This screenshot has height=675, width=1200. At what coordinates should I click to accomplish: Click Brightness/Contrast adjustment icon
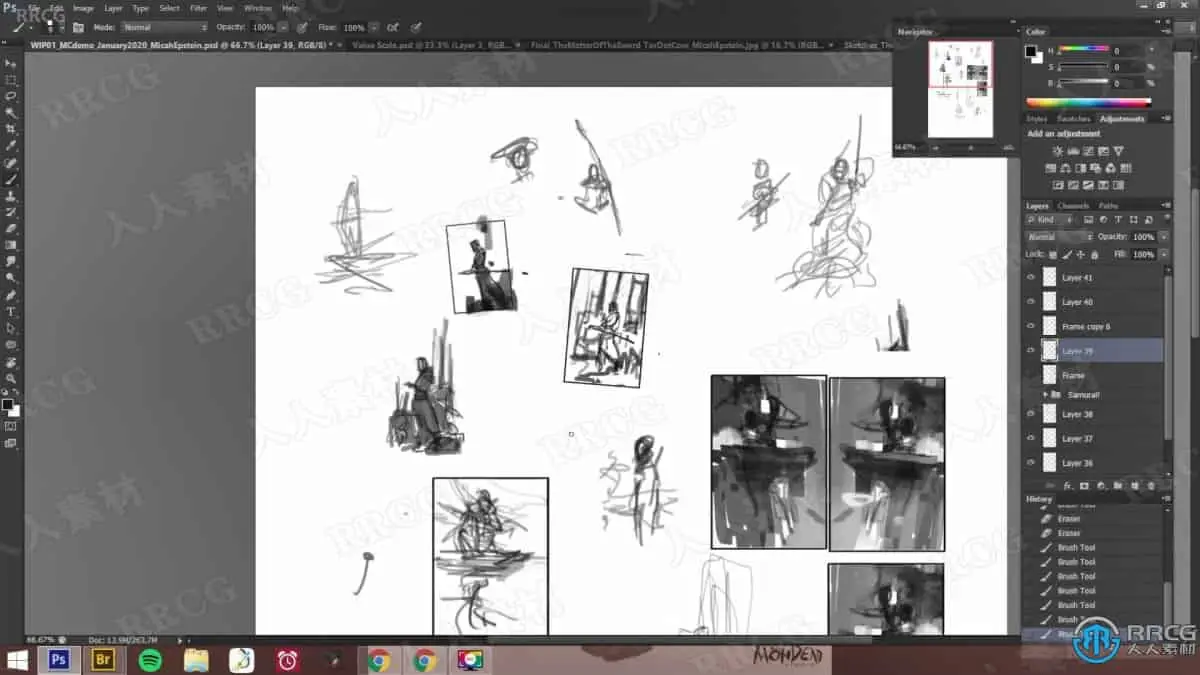[1058, 151]
